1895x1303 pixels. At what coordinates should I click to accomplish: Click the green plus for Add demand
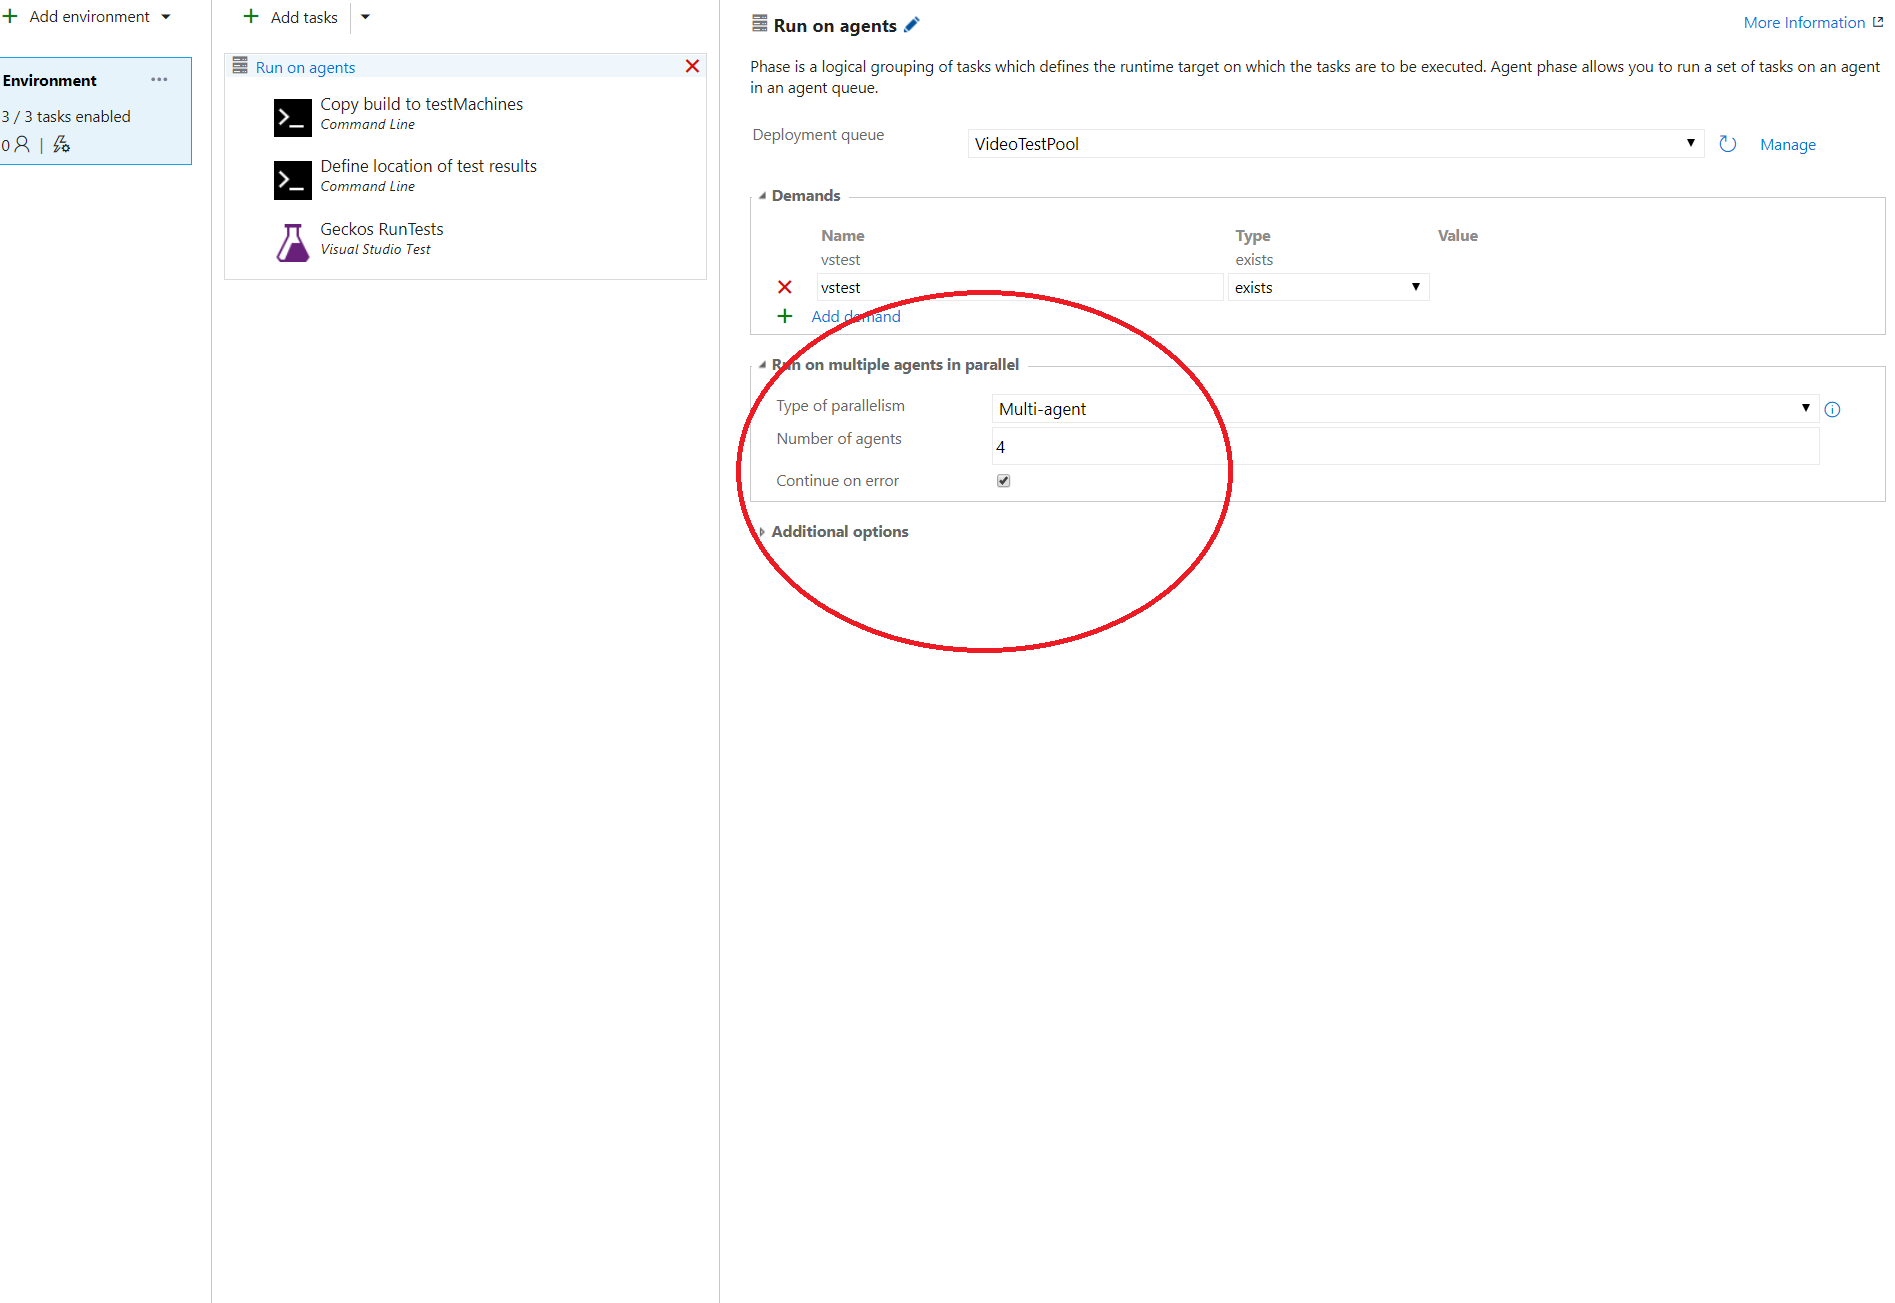point(785,316)
